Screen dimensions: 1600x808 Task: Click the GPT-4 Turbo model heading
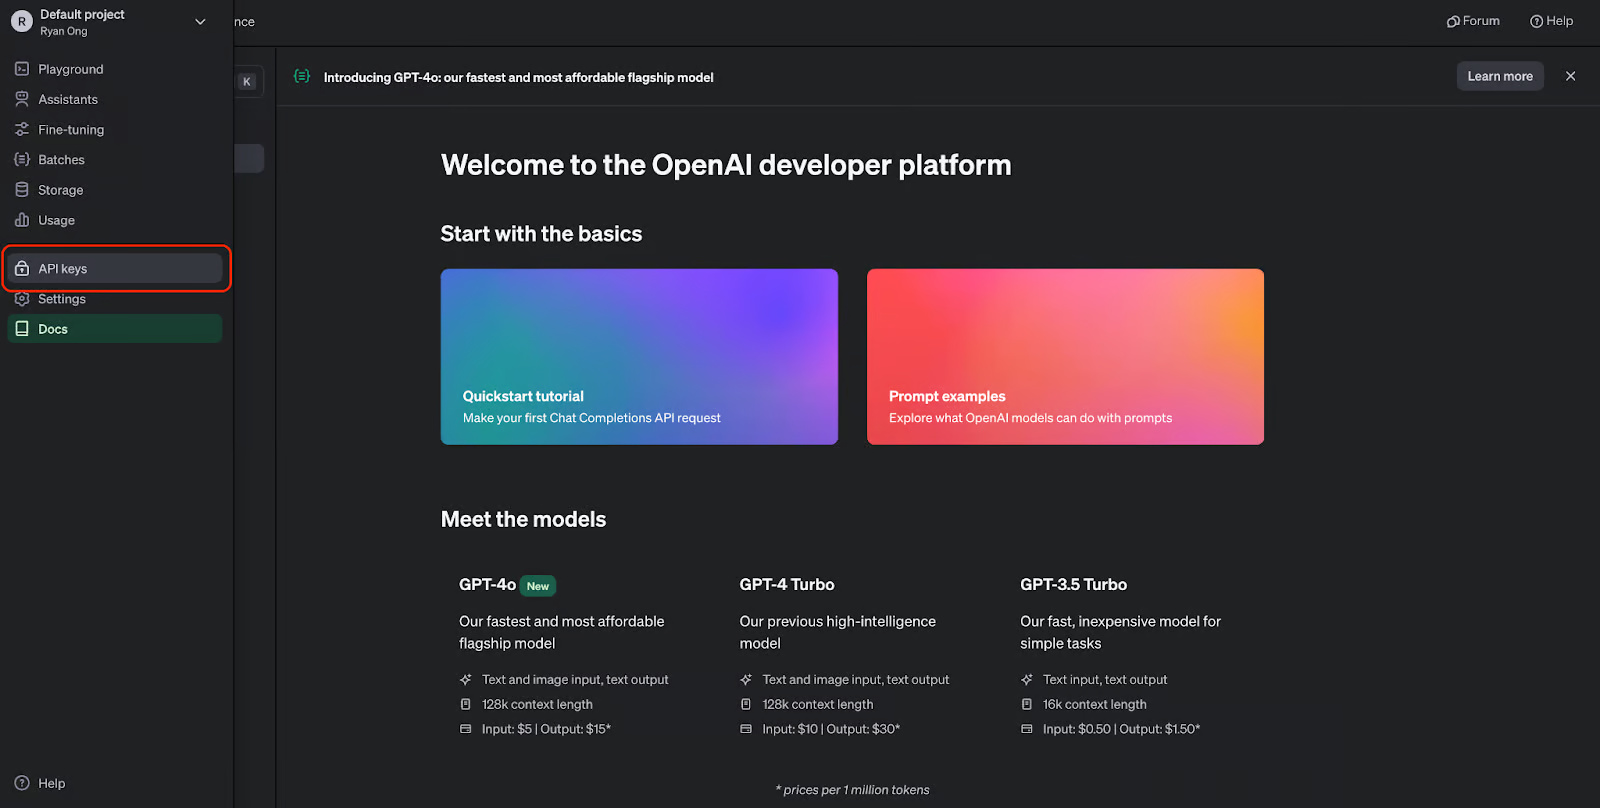pos(787,584)
